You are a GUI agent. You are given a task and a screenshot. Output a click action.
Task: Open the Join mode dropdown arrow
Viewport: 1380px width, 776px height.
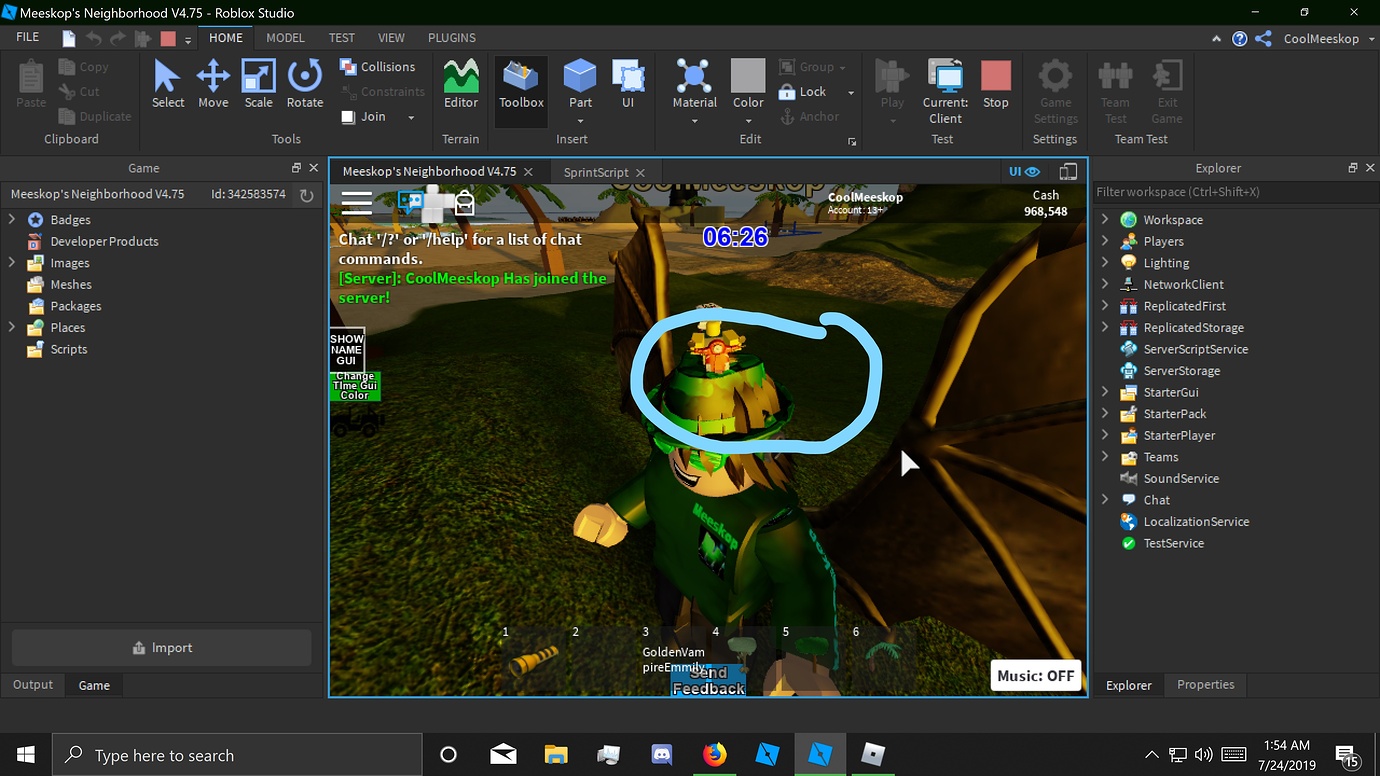coord(410,118)
